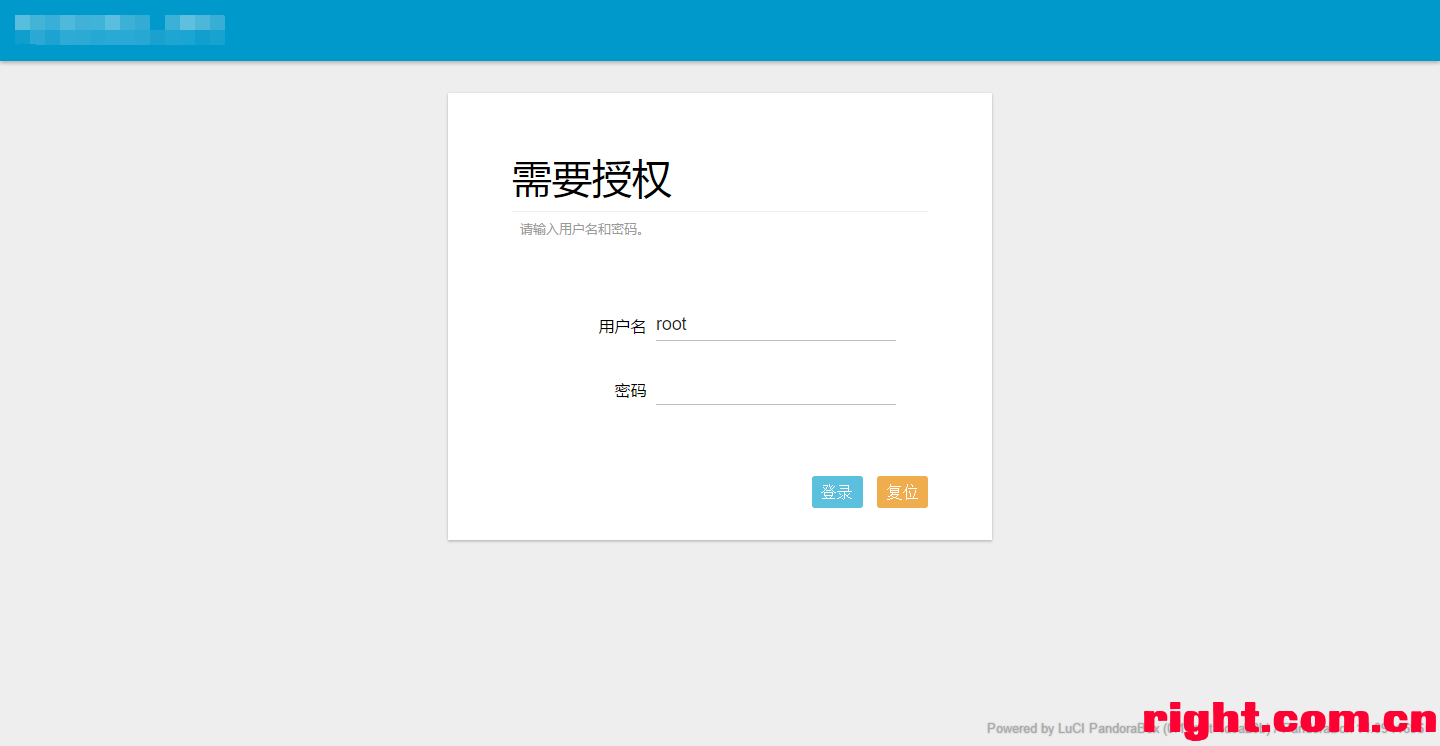Click the 密码 label
1440x746 pixels.
tap(630, 390)
